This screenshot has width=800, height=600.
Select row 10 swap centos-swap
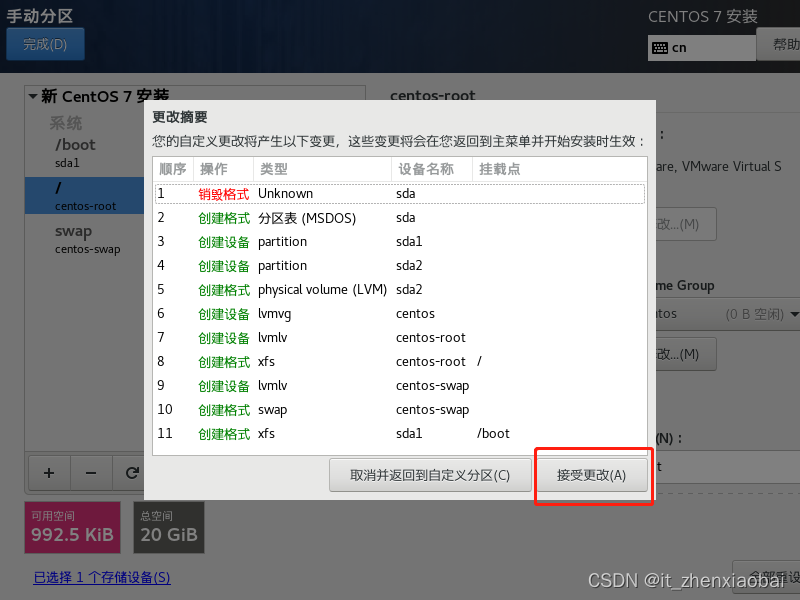pos(400,410)
